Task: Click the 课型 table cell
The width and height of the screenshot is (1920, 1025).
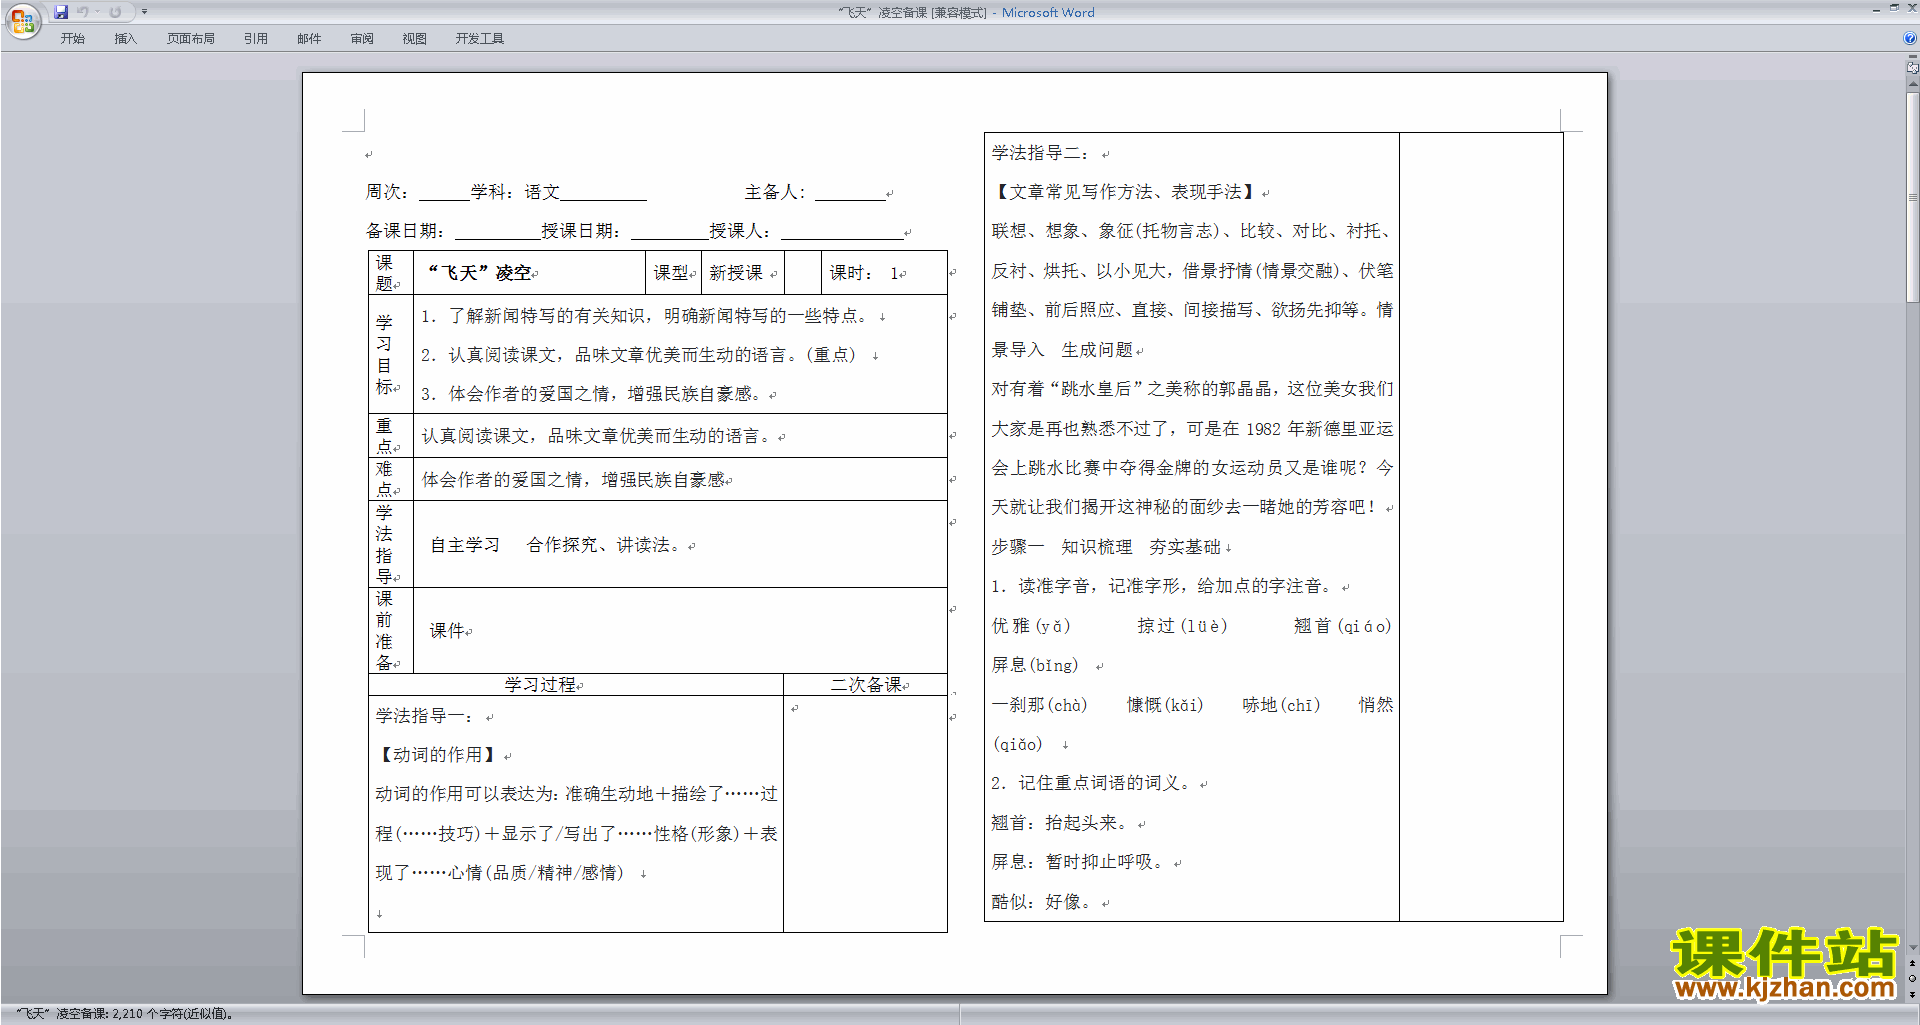Action: (671, 273)
